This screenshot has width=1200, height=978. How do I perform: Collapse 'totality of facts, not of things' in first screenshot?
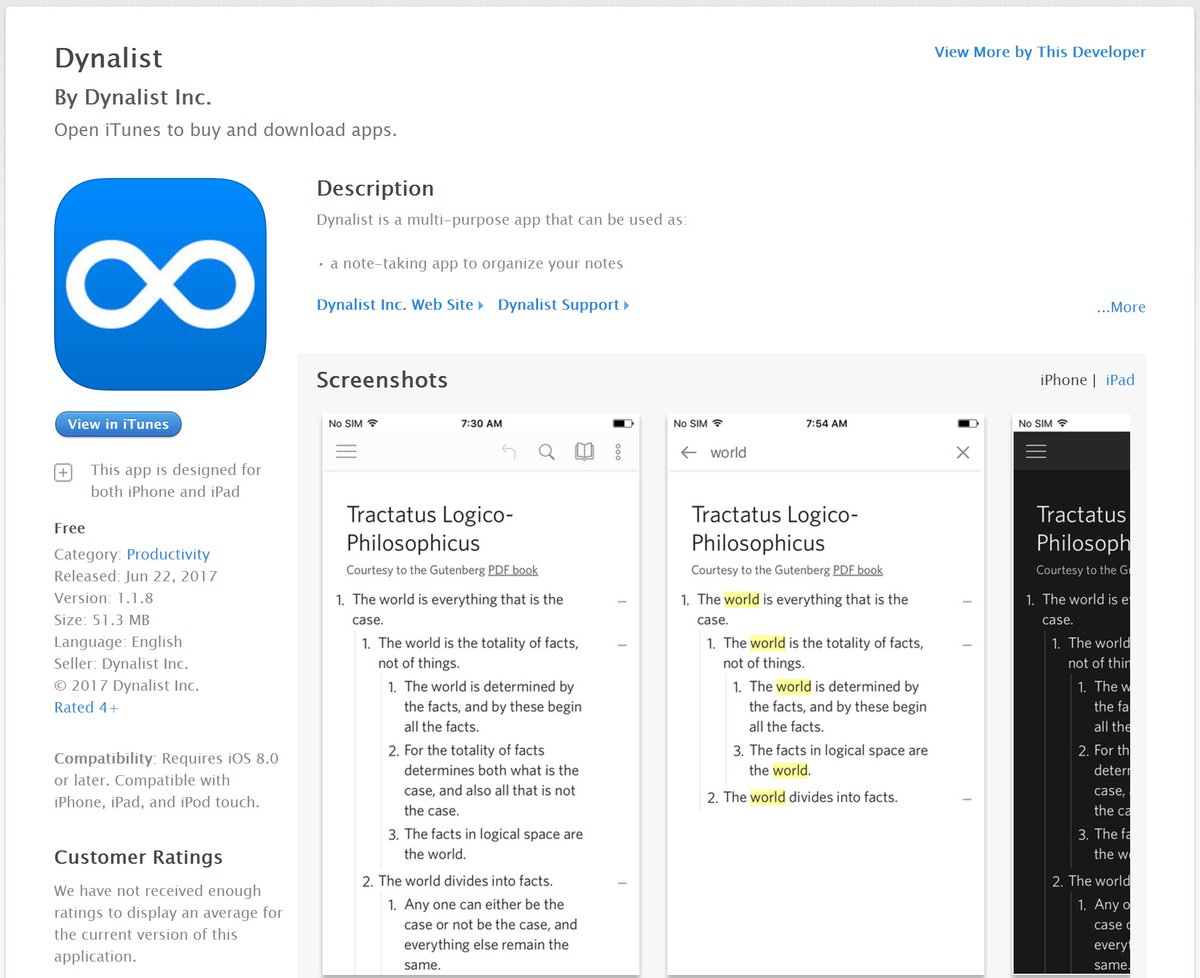(622, 645)
